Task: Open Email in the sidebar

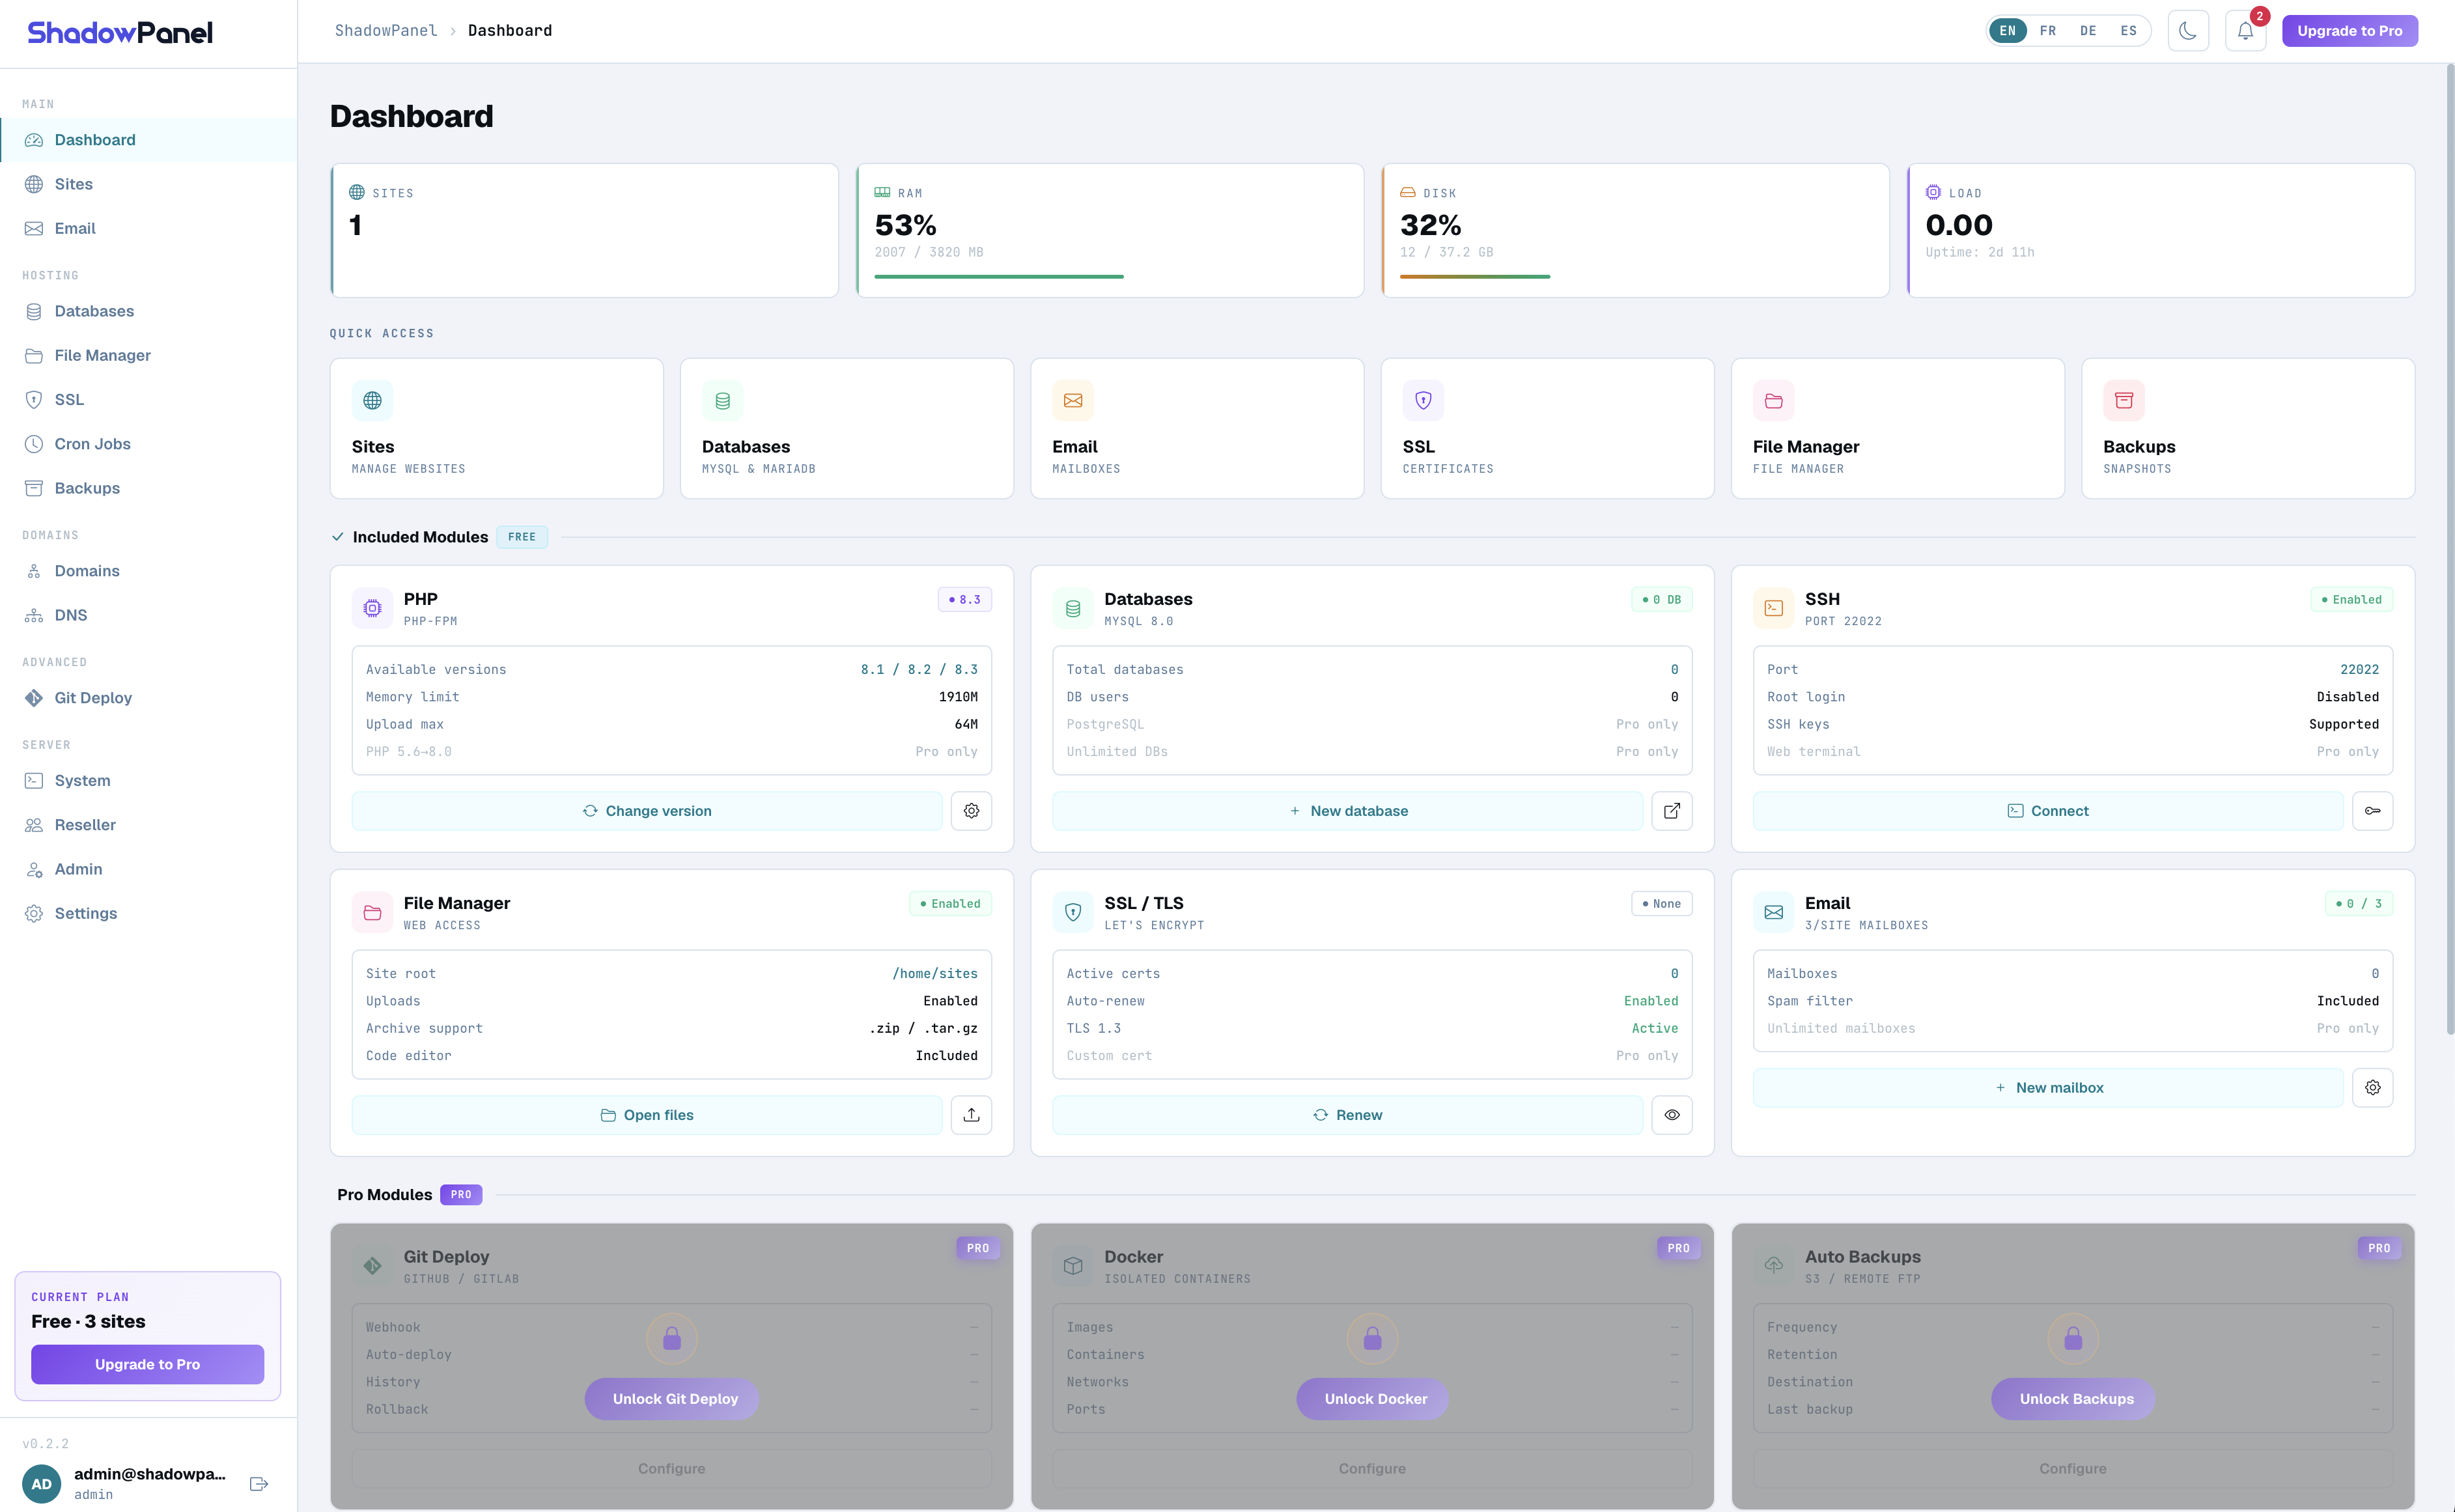Action: tap(148, 228)
